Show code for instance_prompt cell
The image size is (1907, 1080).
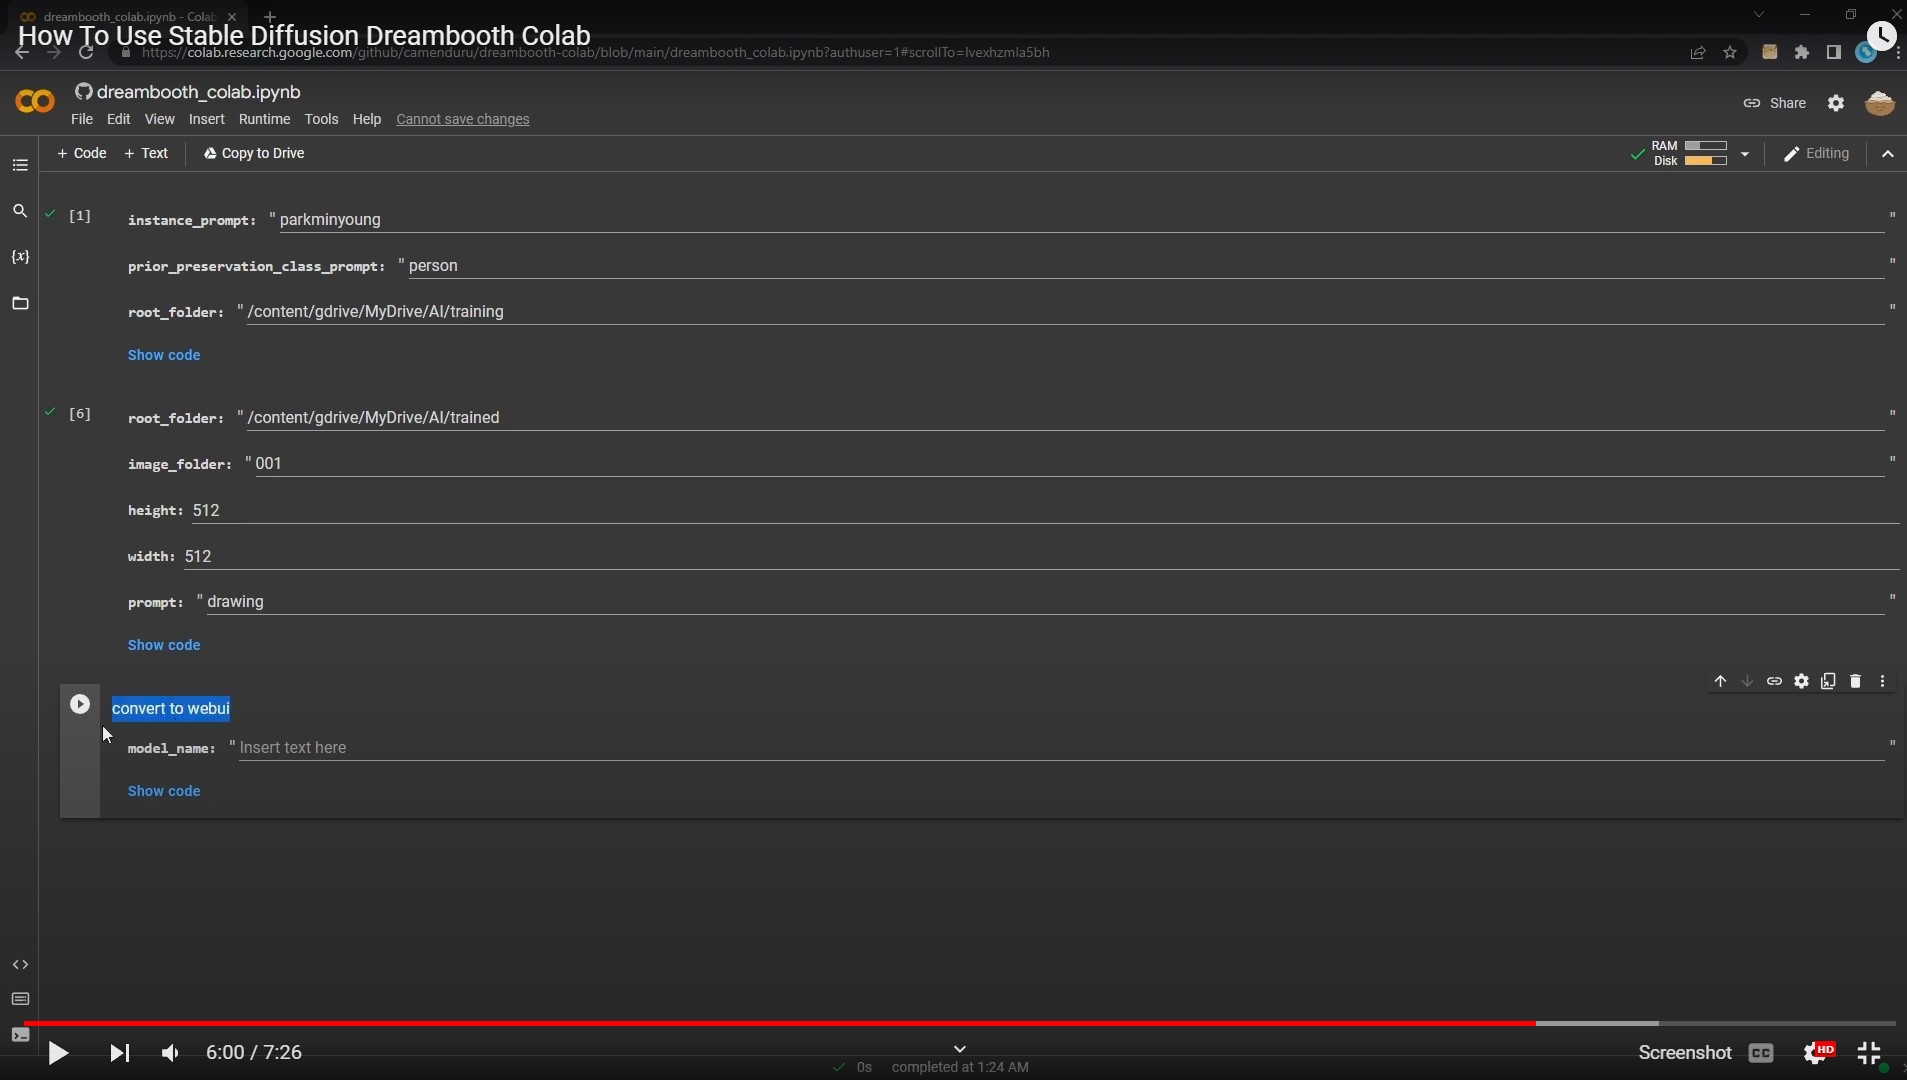[164, 355]
